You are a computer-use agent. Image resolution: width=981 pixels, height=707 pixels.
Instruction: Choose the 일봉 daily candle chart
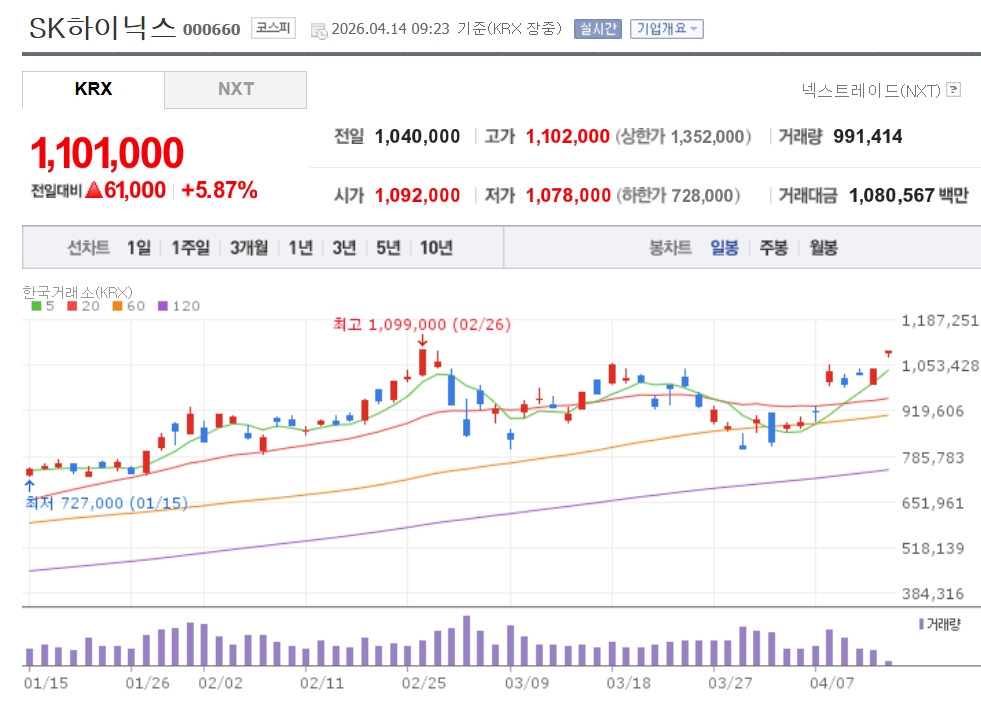pyautogui.click(x=724, y=248)
